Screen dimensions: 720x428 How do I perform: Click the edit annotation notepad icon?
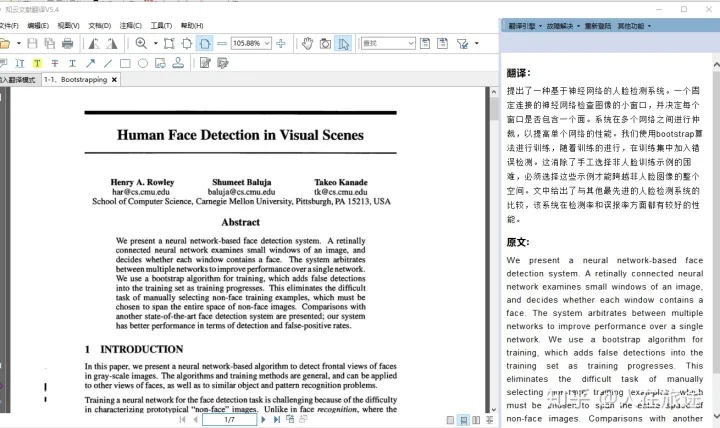point(205,63)
